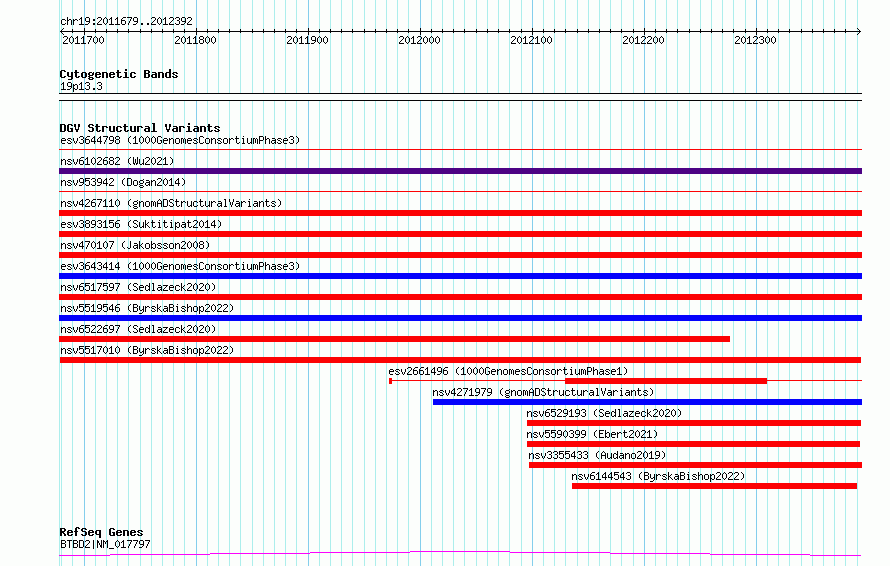Screen dimensions: 890x566
Task: Click the Cytogenetic Bands track title
Action: (x=119, y=74)
